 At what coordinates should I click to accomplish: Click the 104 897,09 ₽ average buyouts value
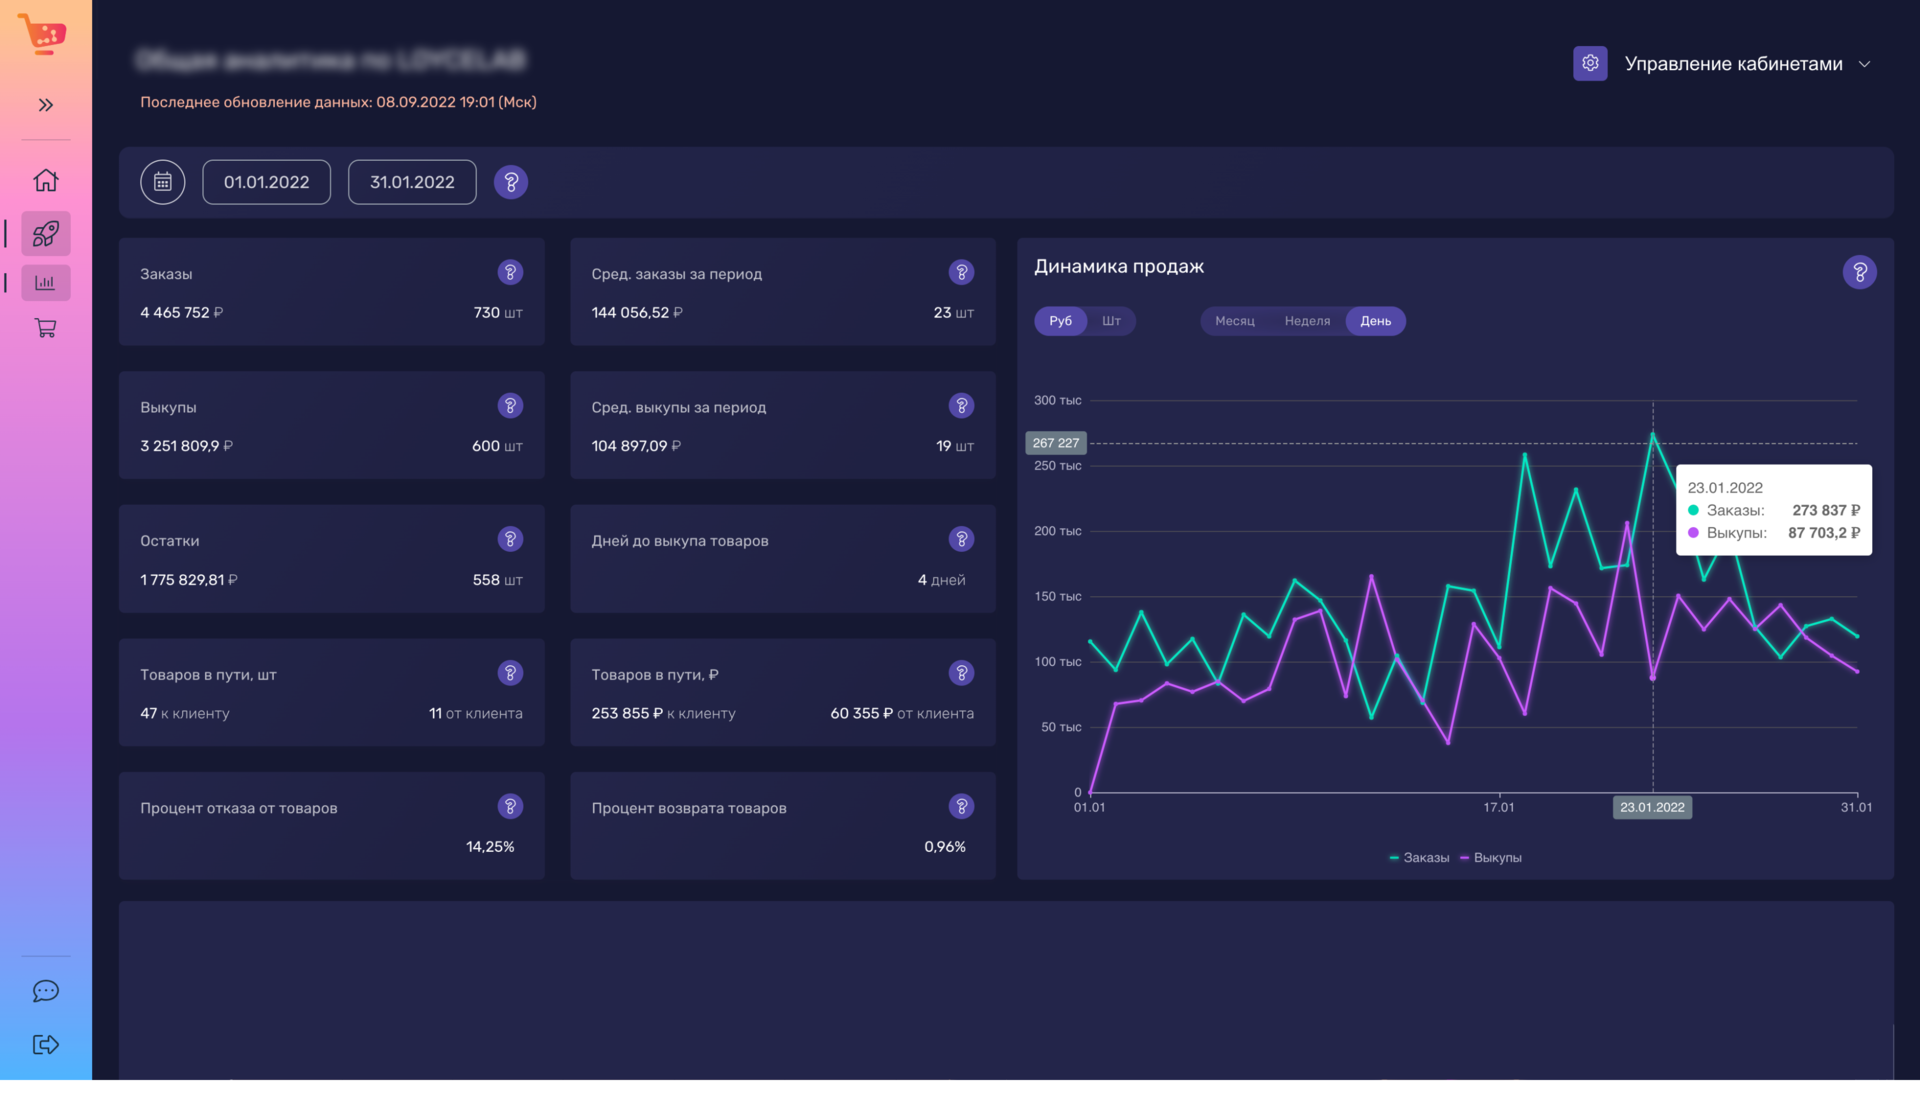click(636, 446)
